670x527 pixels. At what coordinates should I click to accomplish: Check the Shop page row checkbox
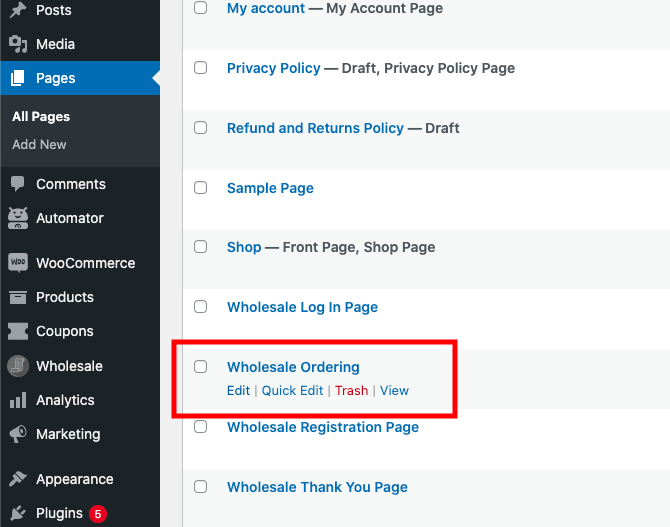click(x=200, y=247)
